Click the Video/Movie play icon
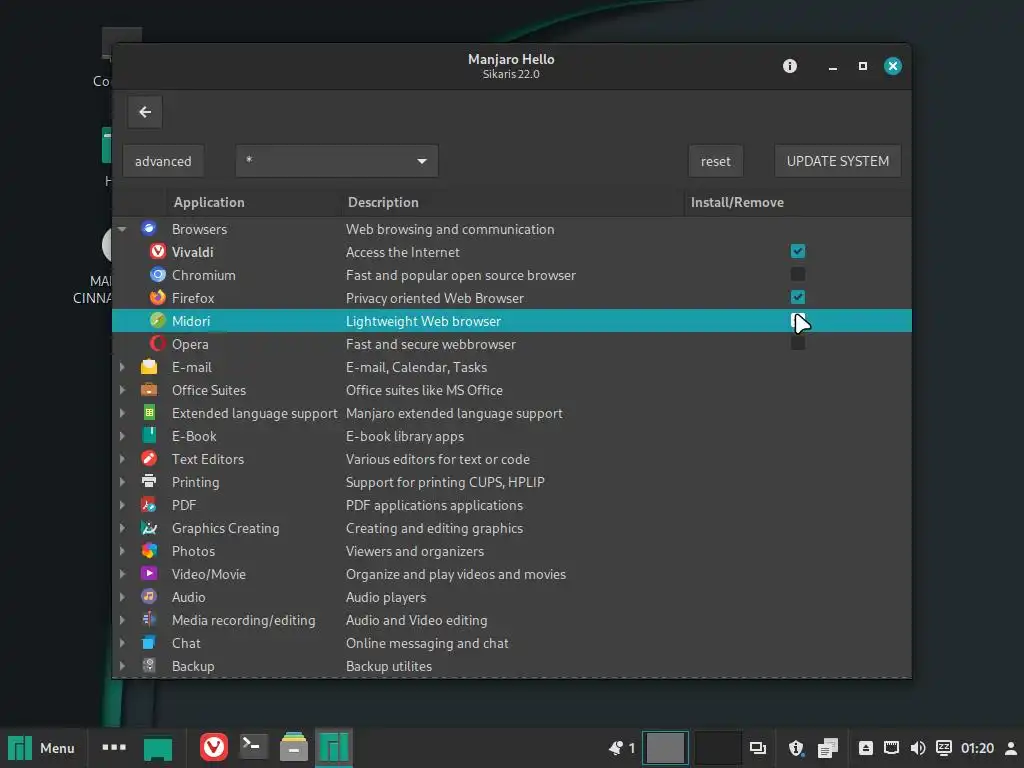1024x768 pixels. click(149, 573)
